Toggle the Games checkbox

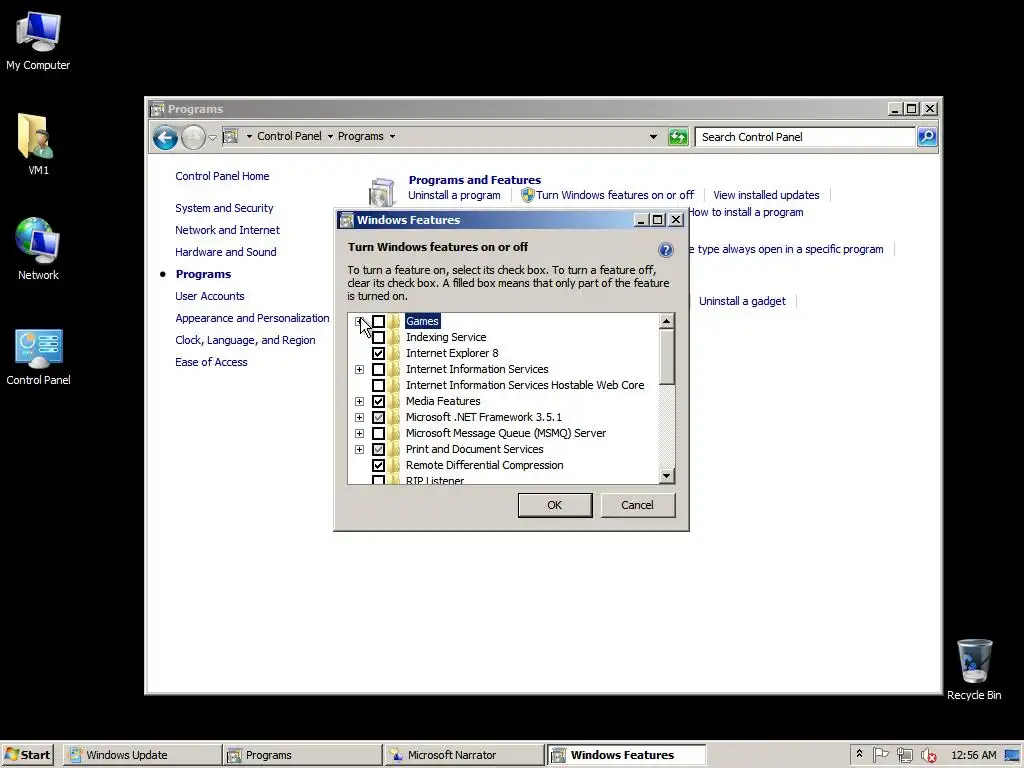(x=378, y=321)
